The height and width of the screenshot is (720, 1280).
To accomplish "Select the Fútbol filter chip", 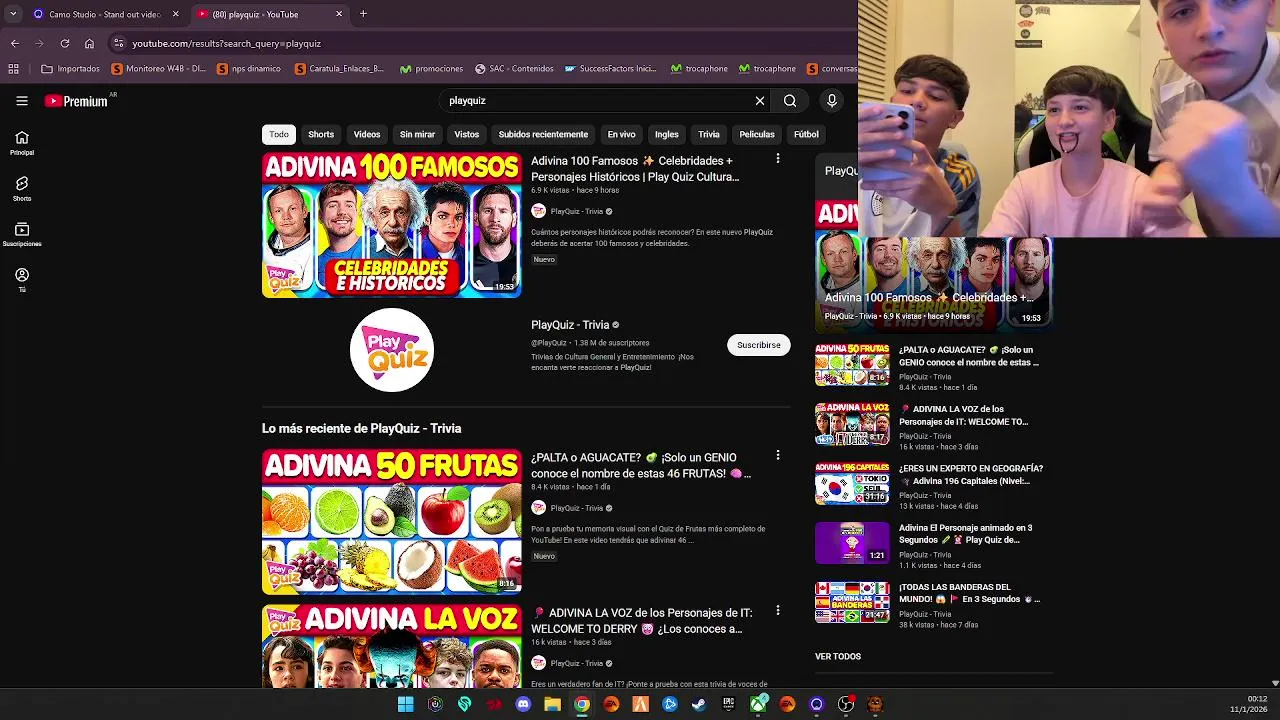I will pyautogui.click(x=806, y=134).
